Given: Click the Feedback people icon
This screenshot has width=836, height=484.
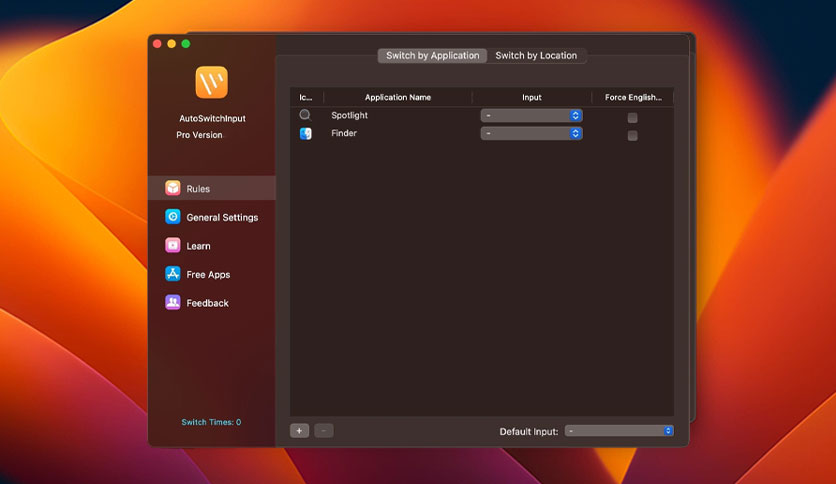Looking at the screenshot, I should pyautogui.click(x=173, y=302).
